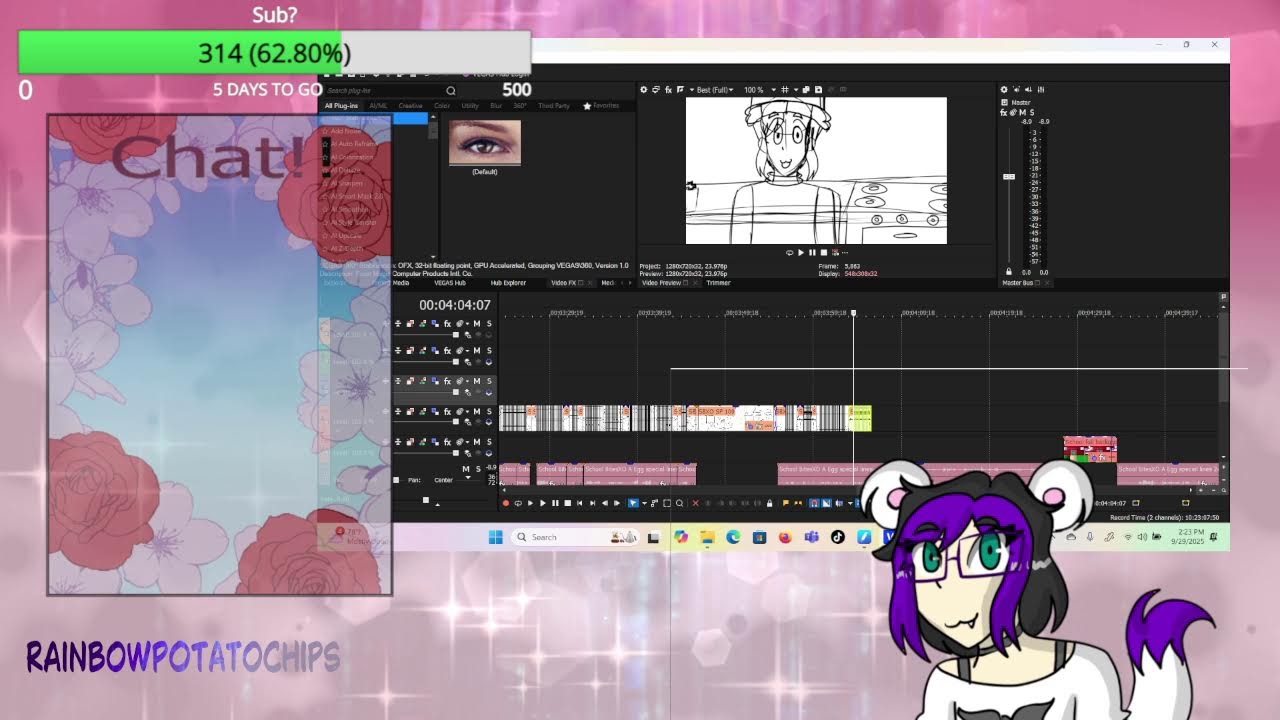1280x720 pixels.
Task: Open the Color plug-in category
Action: click(x=440, y=106)
